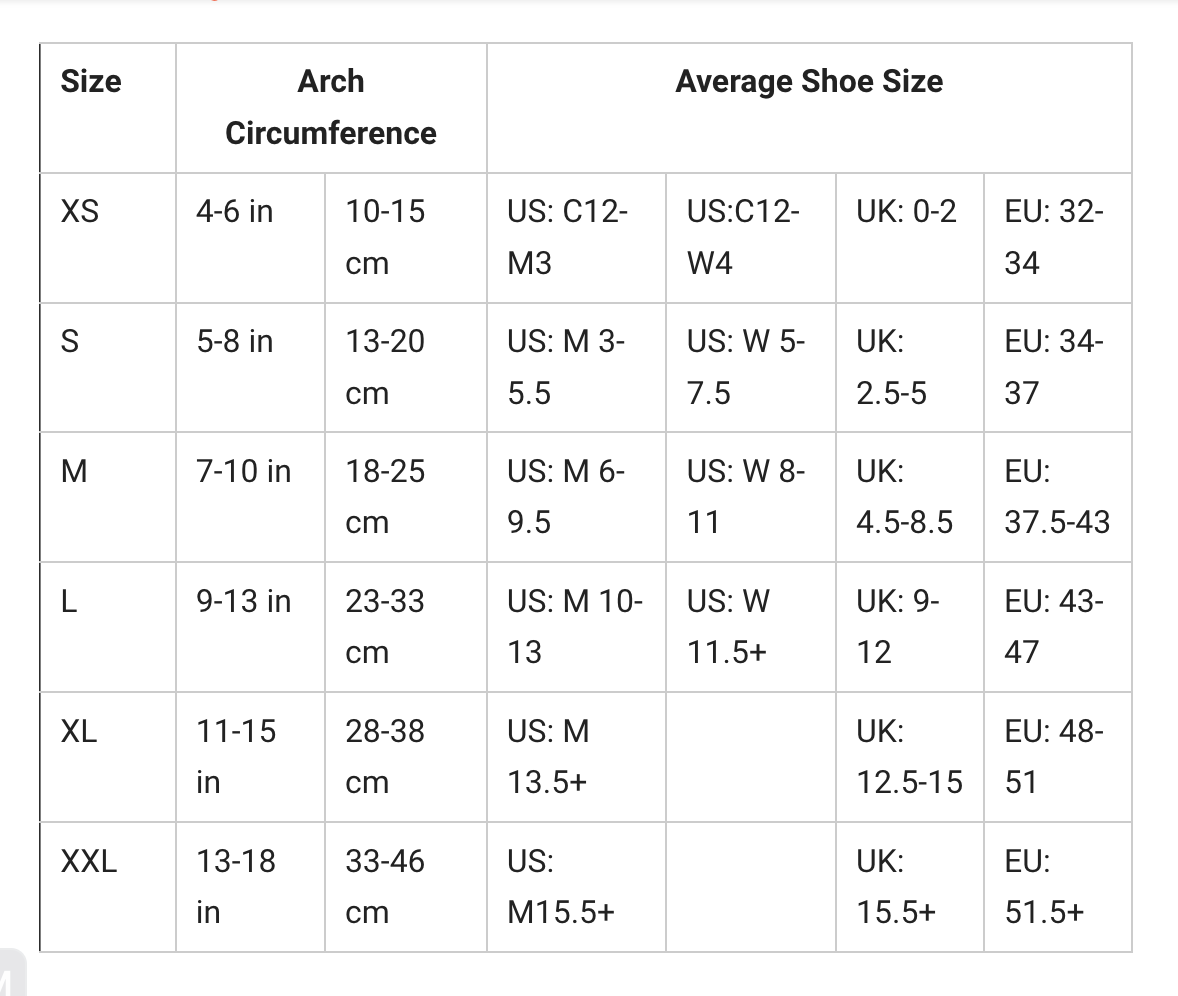This screenshot has height=996, width=1178.
Task: Select the US: W 8-11 cell
Action: [746, 497]
